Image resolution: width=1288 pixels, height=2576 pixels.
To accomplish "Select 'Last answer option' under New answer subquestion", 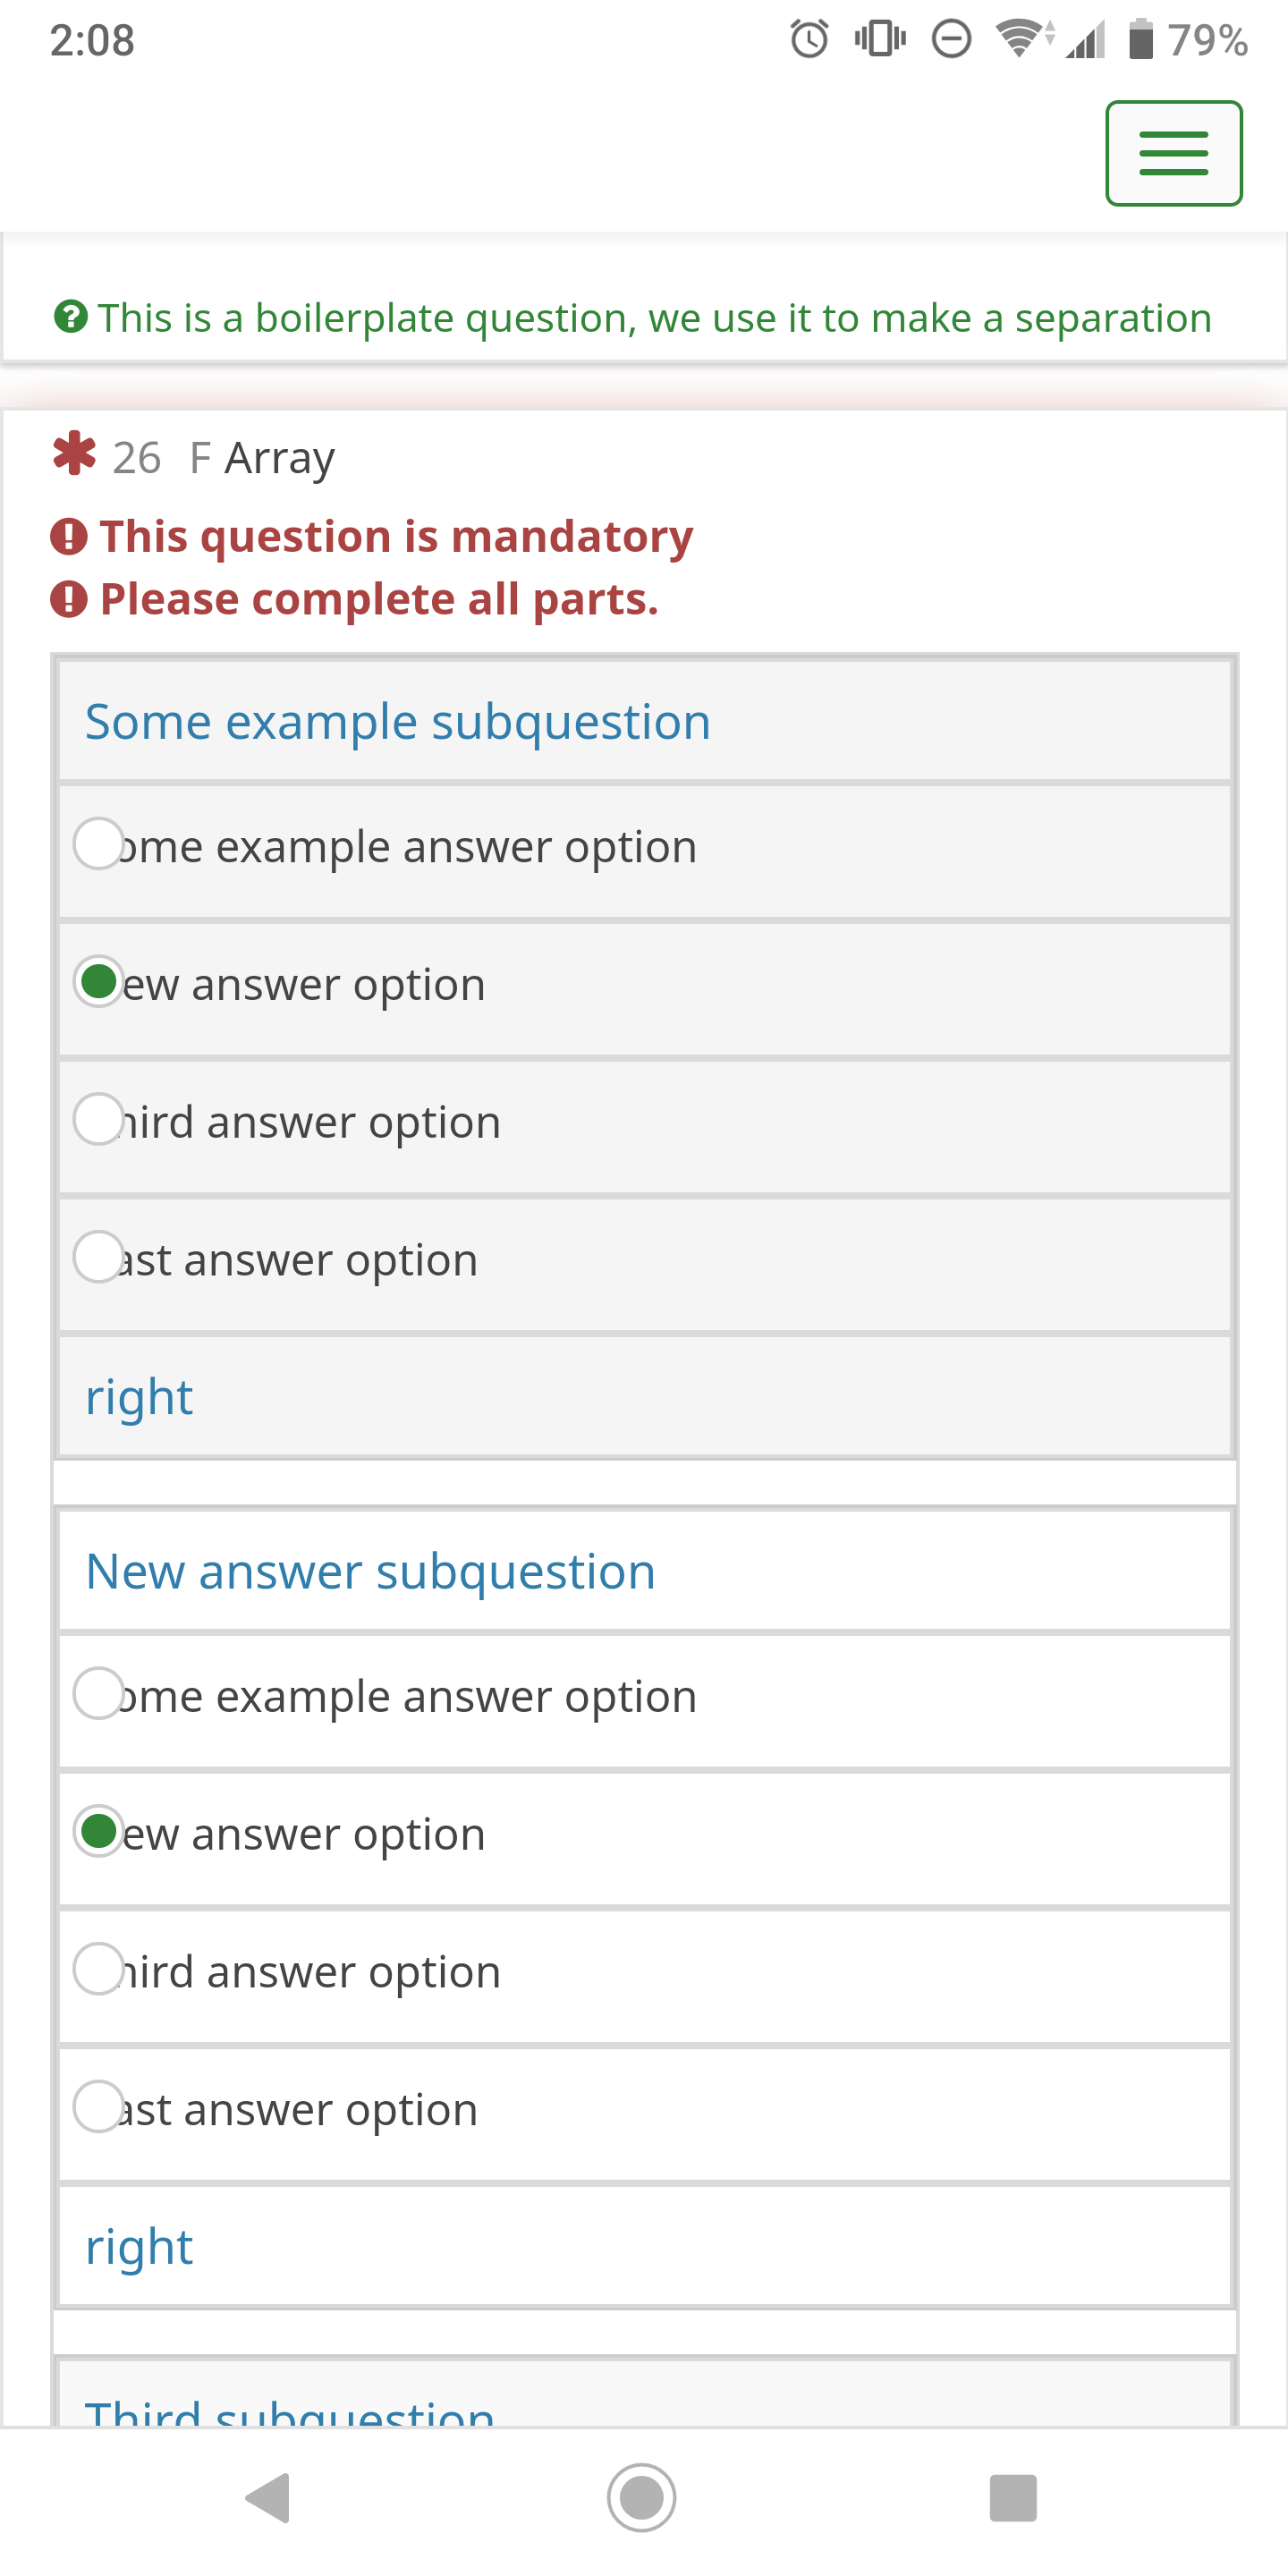I will 98,2107.
